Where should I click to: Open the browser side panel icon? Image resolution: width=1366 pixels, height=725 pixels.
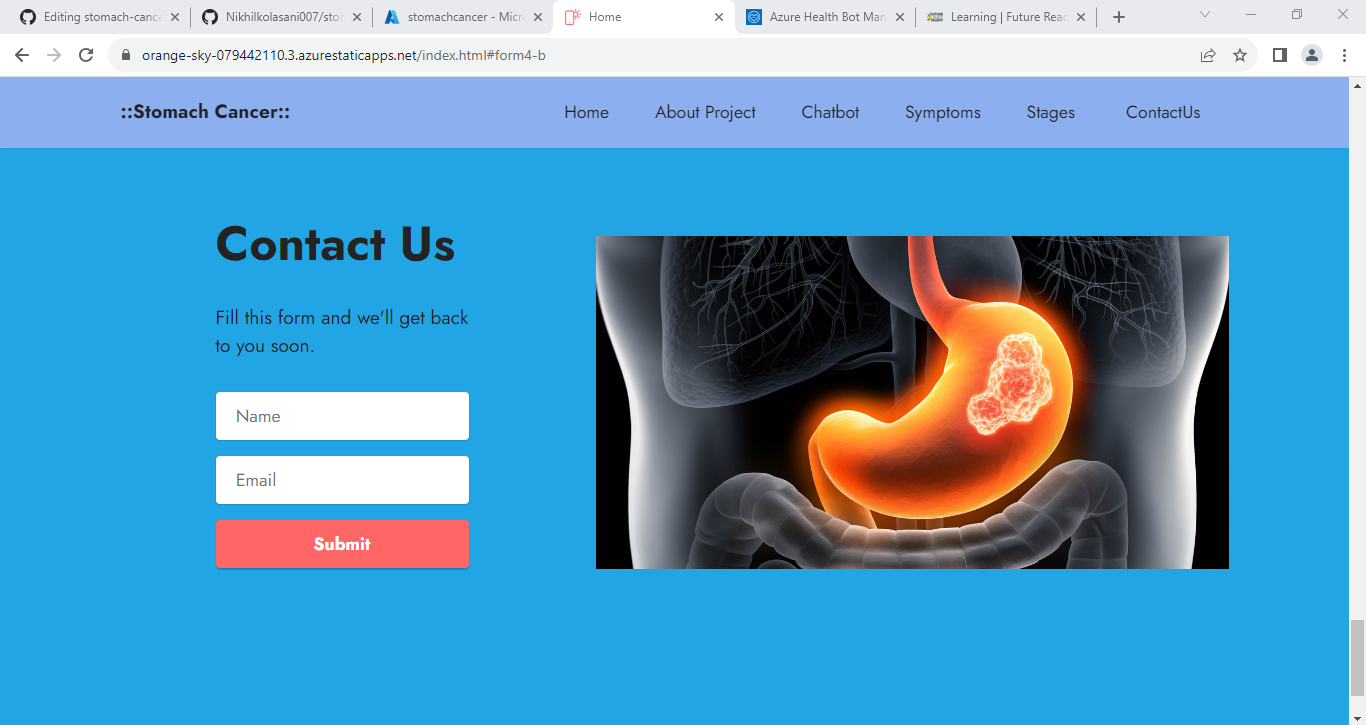(1279, 55)
